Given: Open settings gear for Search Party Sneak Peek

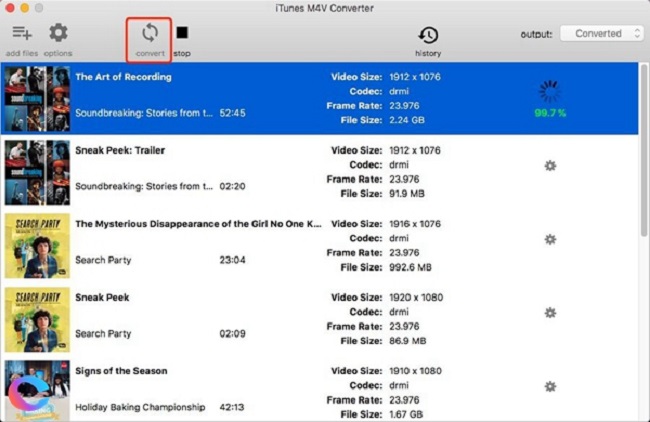Looking at the screenshot, I should point(550,313).
